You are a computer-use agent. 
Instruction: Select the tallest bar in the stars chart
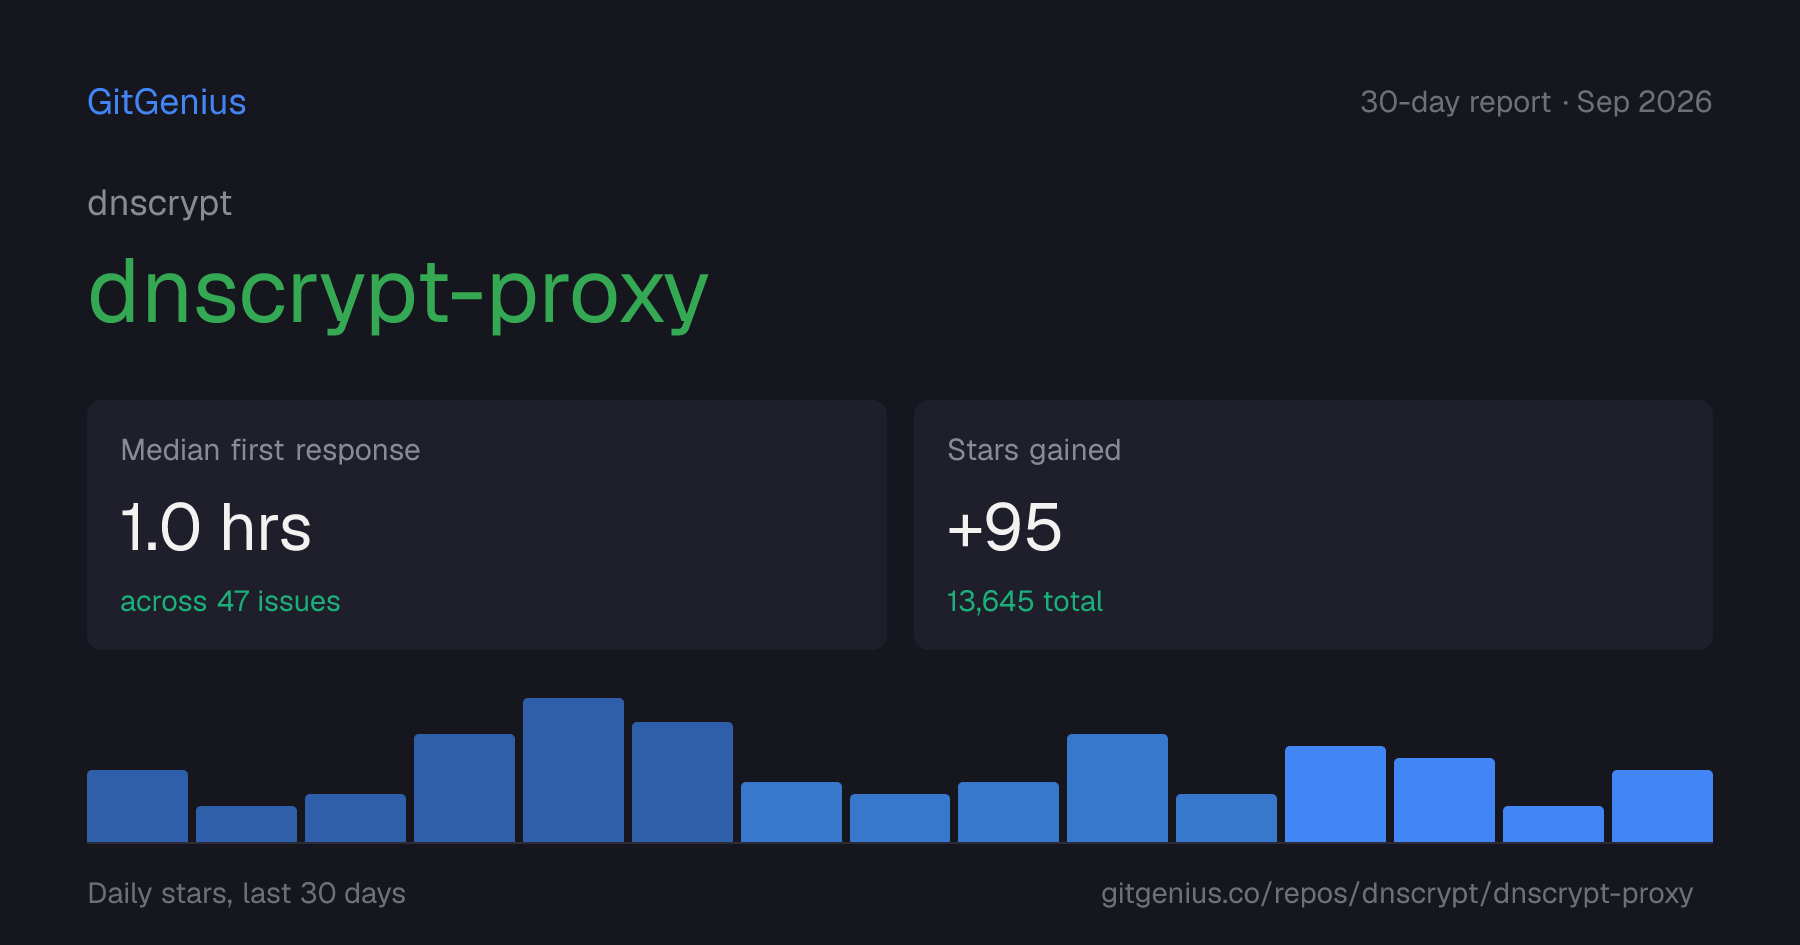point(573,770)
